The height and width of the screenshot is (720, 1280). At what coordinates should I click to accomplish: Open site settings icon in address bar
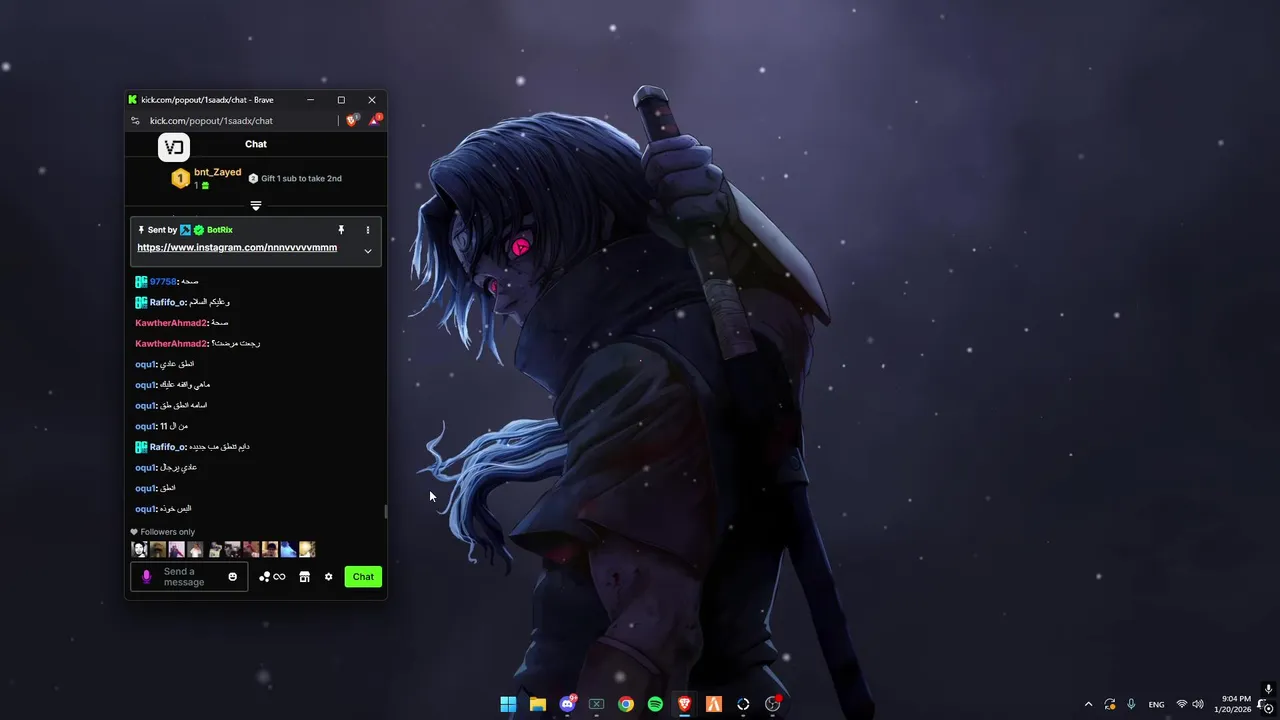pyautogui.click(x=135, y=121)
